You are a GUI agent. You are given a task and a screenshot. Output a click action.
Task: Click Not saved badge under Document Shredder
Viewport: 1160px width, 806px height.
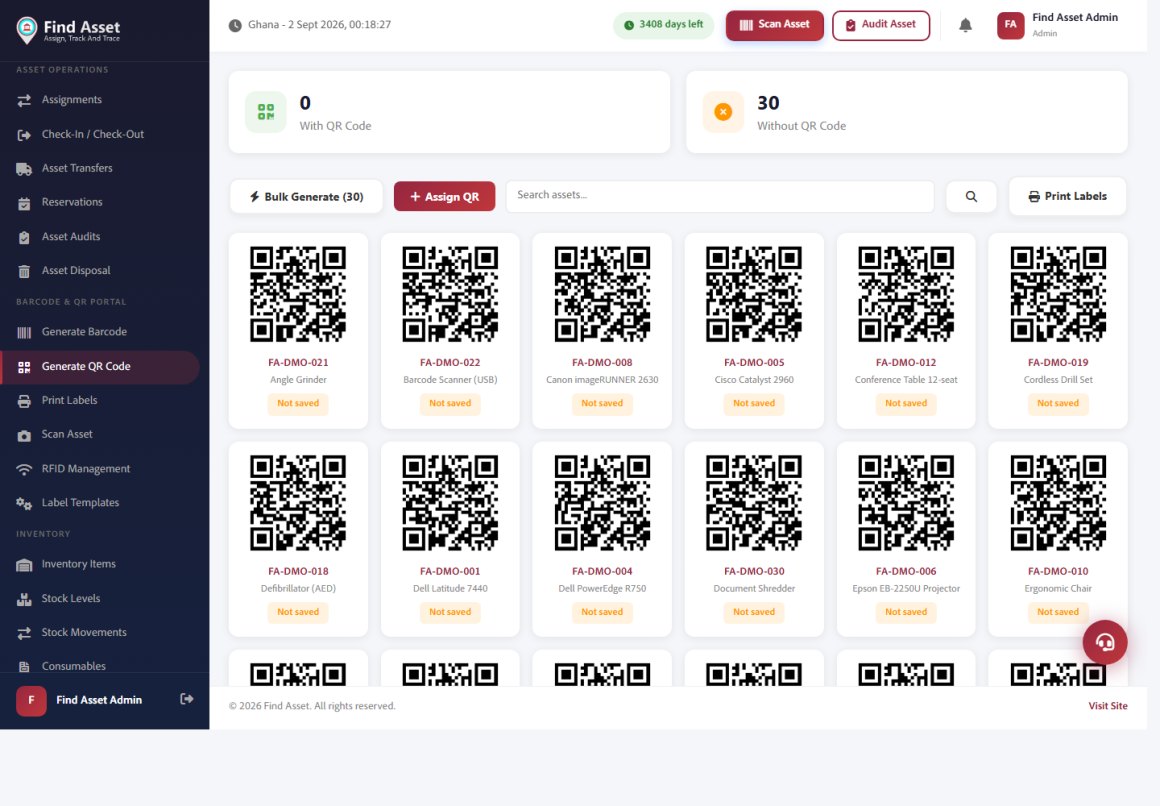pyautogui.click(x=754, y=612)
